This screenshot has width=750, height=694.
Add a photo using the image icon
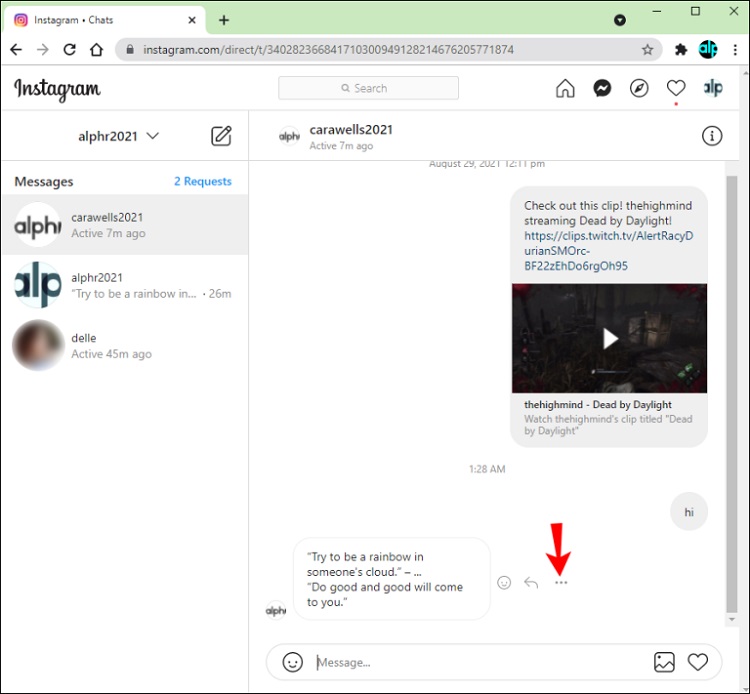(x=664, y=661)
